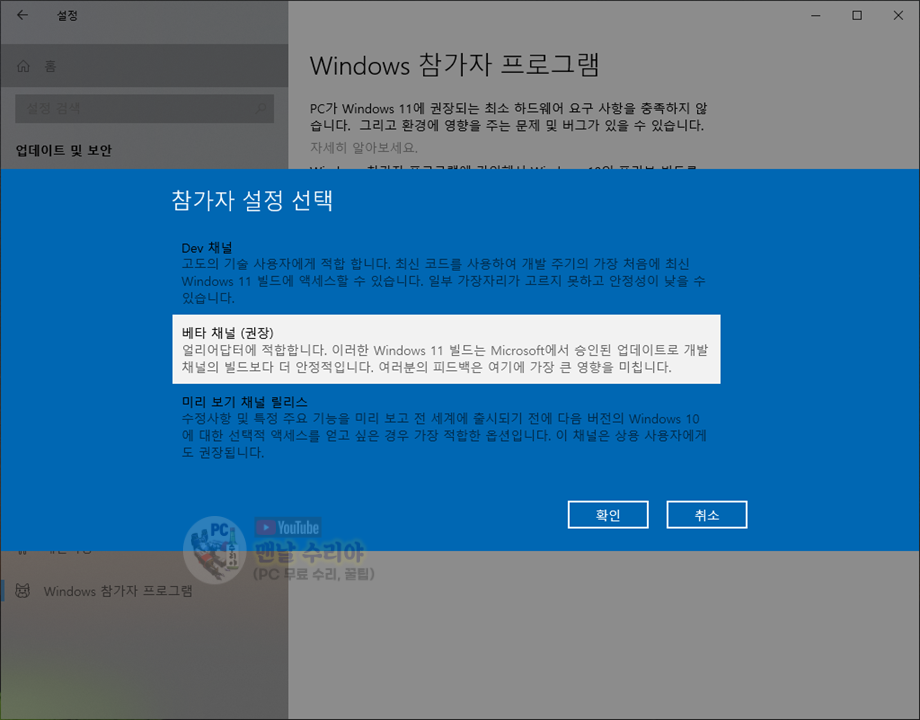
Task: Click the Windows 참가자 프로그램 page heading
Action: point(454,65)
